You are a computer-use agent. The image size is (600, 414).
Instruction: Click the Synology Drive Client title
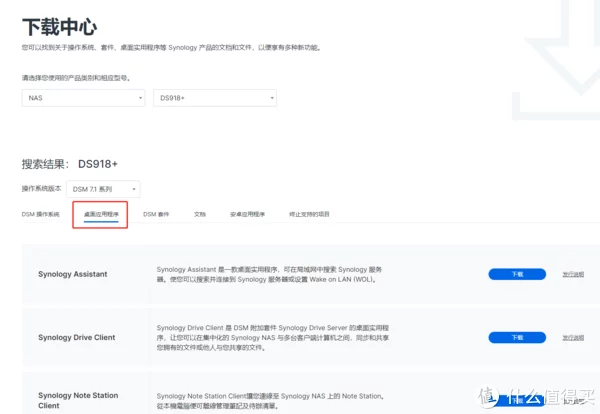[77, 337]
